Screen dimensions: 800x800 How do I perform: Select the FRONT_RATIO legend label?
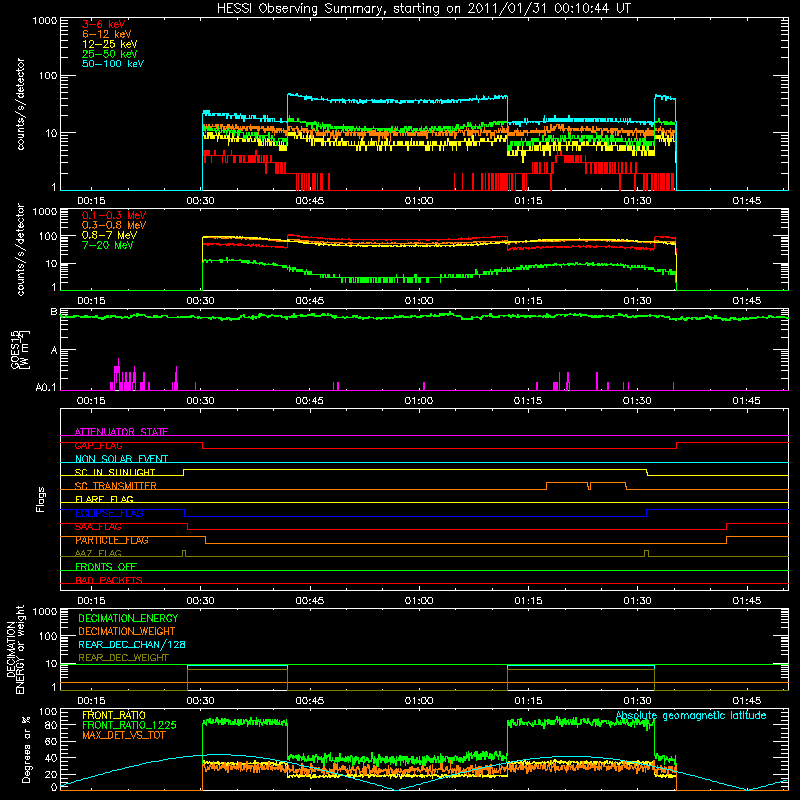coord(114,715)
